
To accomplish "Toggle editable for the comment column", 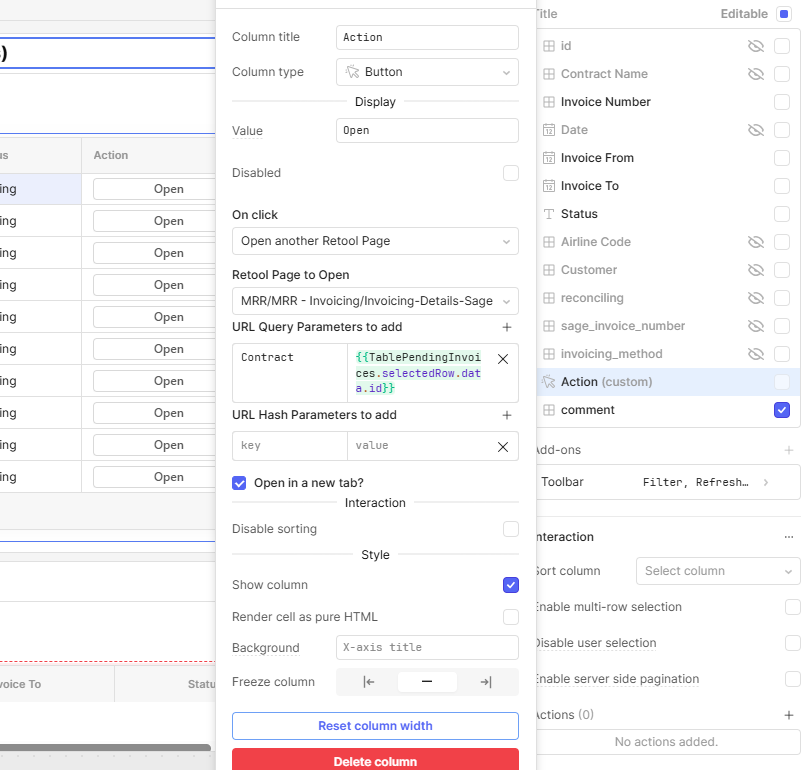I will point(781,410).
